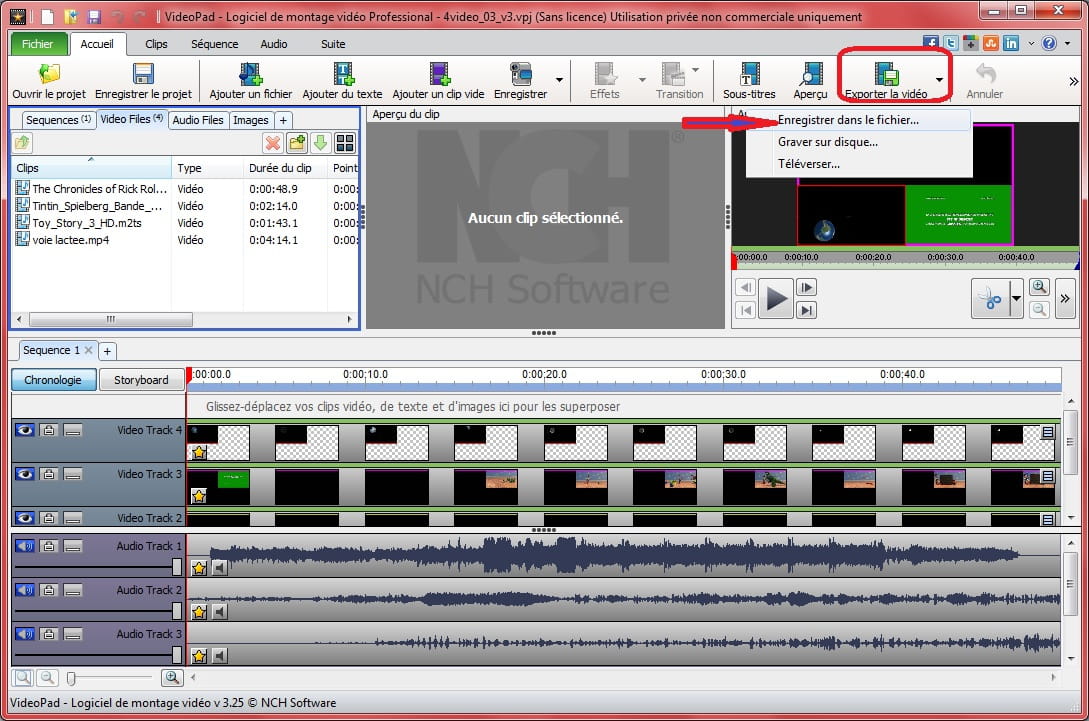1089x721 pixels.
Task: Choose Graver sur disque... from the export menu
Action: 858,142
